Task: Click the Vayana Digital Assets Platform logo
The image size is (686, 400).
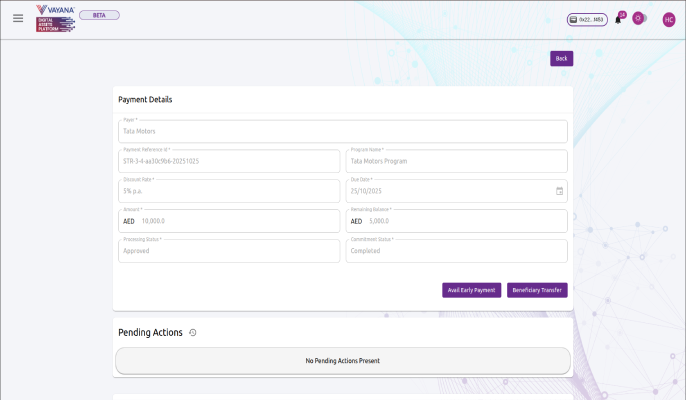Action: pyautogui.click(x=55, y=18)
